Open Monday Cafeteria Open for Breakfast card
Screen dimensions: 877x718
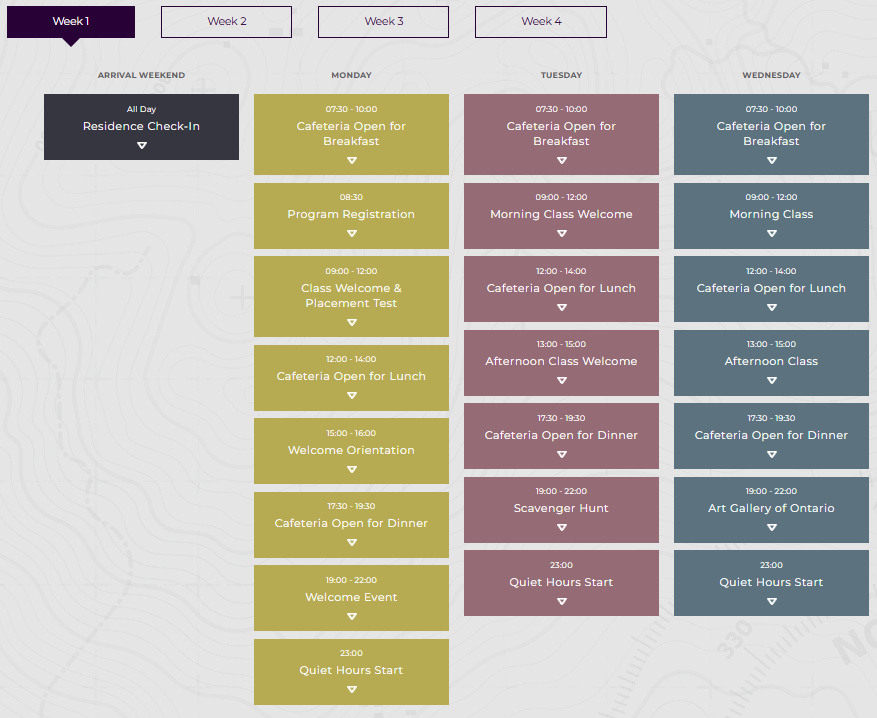click(x=351, y=134)
